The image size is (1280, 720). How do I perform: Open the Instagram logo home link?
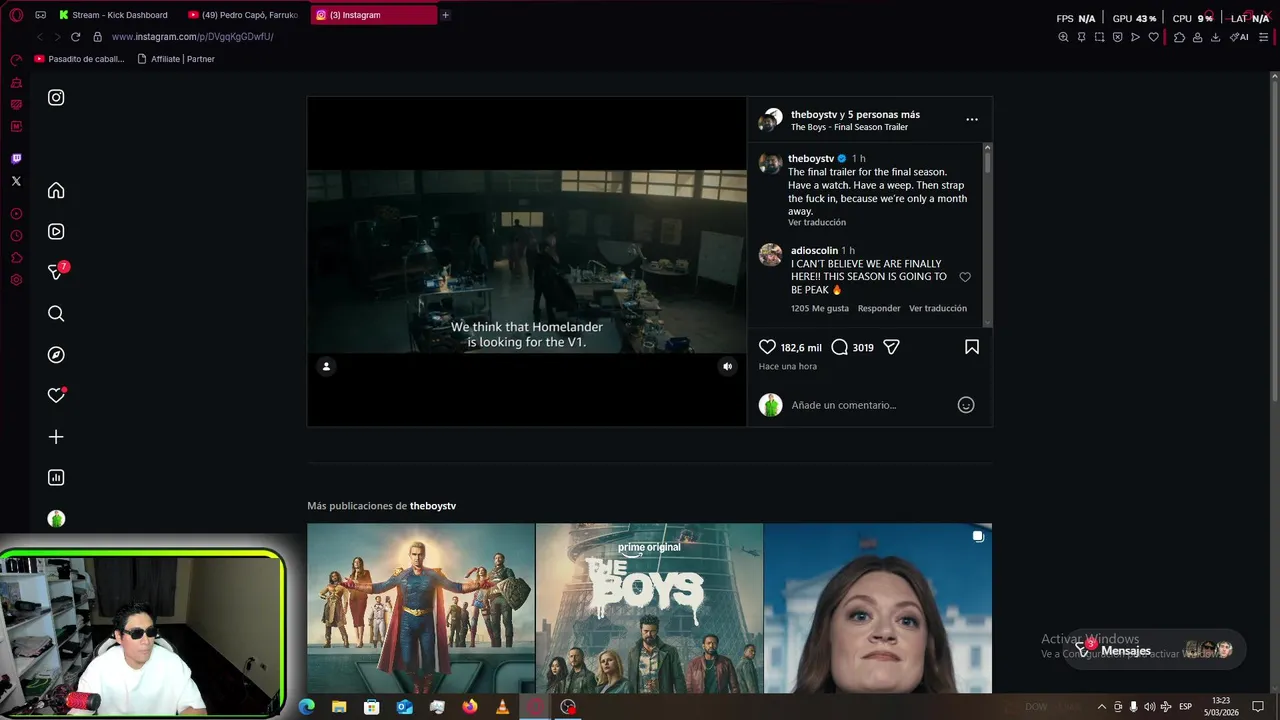pos(56,97)
